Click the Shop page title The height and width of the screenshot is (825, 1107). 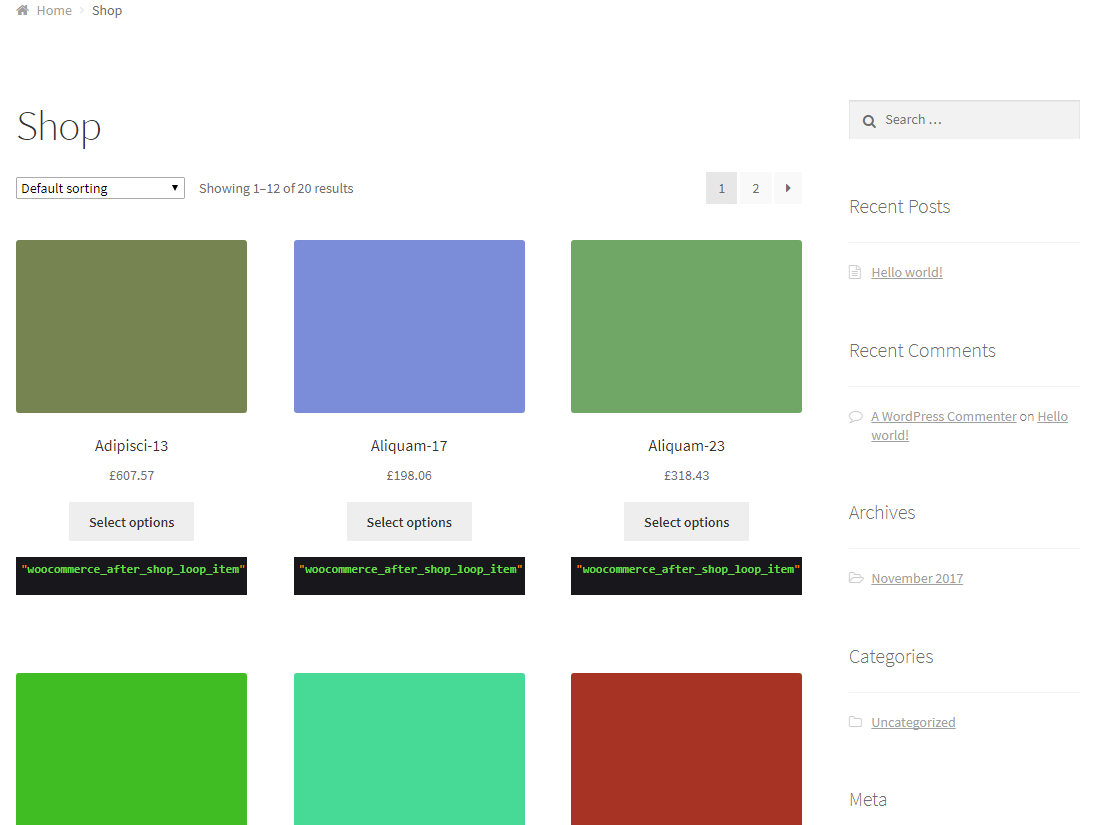point(59,127)
